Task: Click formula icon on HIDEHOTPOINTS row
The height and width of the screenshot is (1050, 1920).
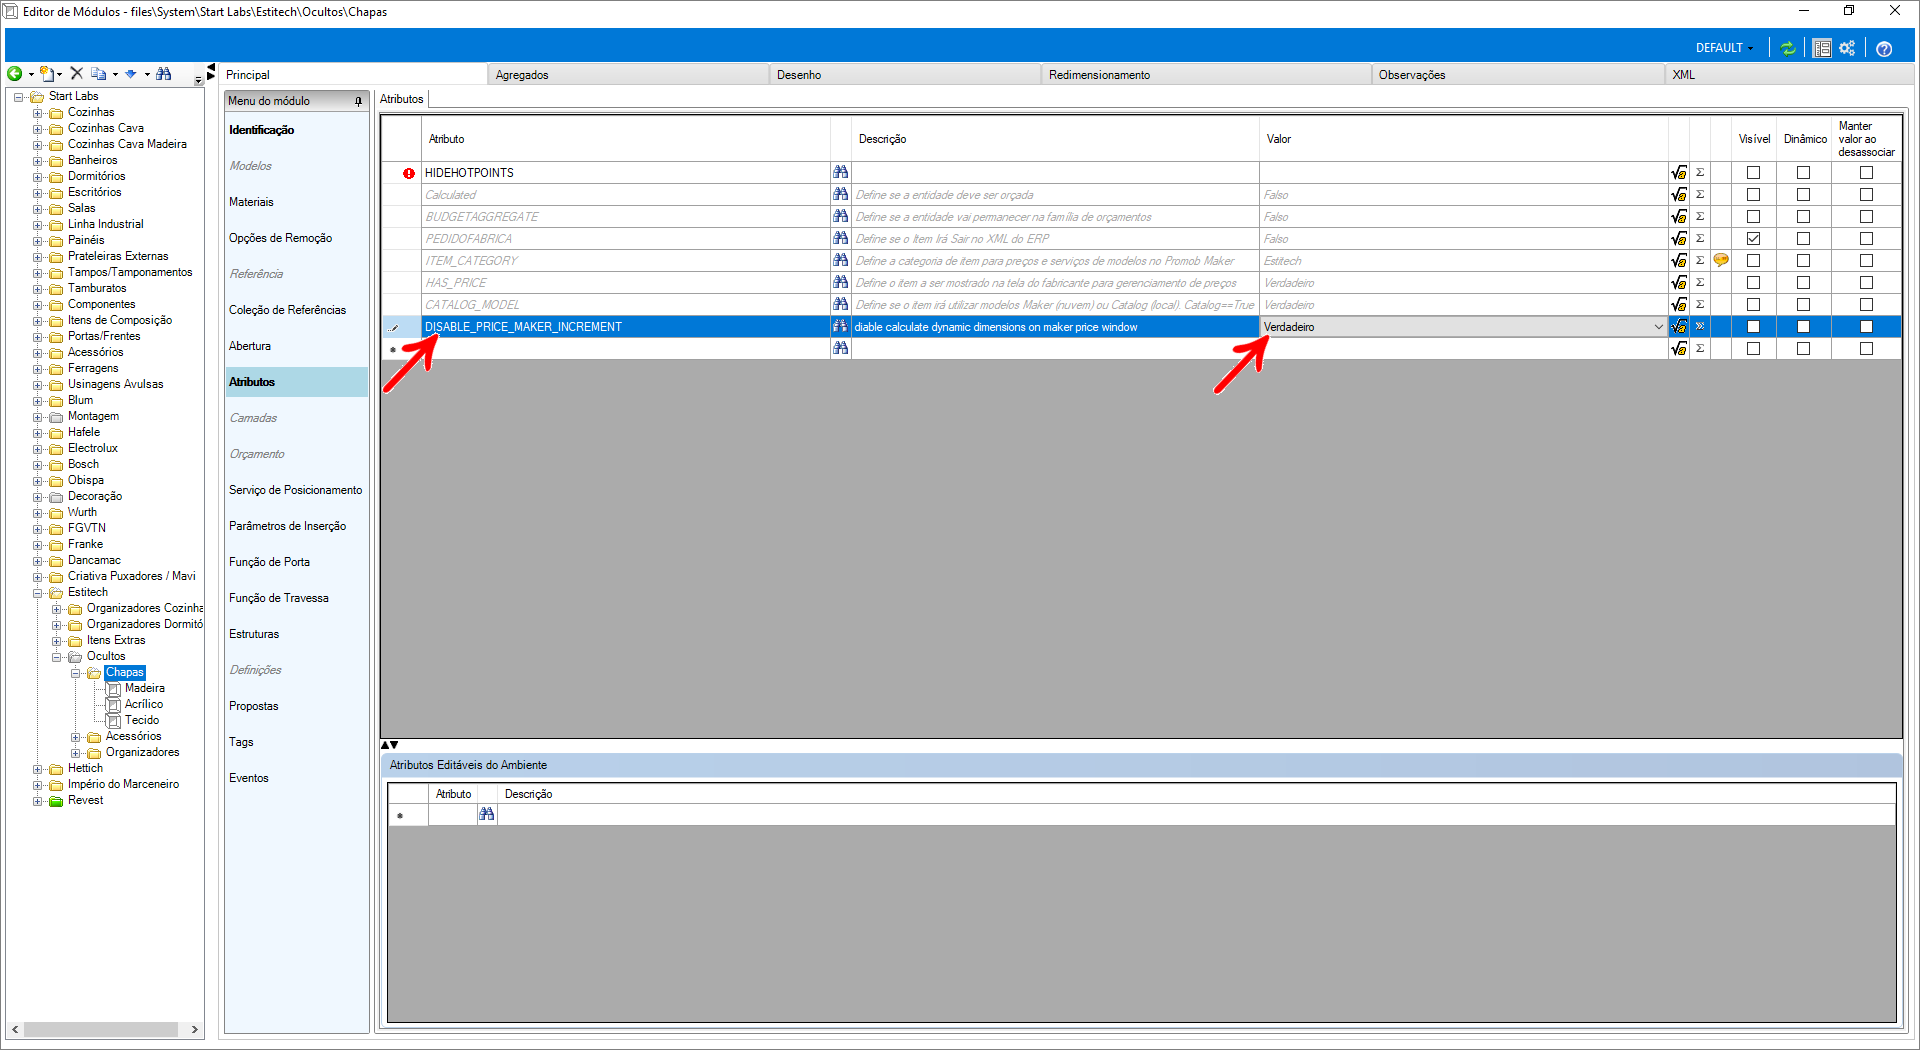Action: 1679,173
